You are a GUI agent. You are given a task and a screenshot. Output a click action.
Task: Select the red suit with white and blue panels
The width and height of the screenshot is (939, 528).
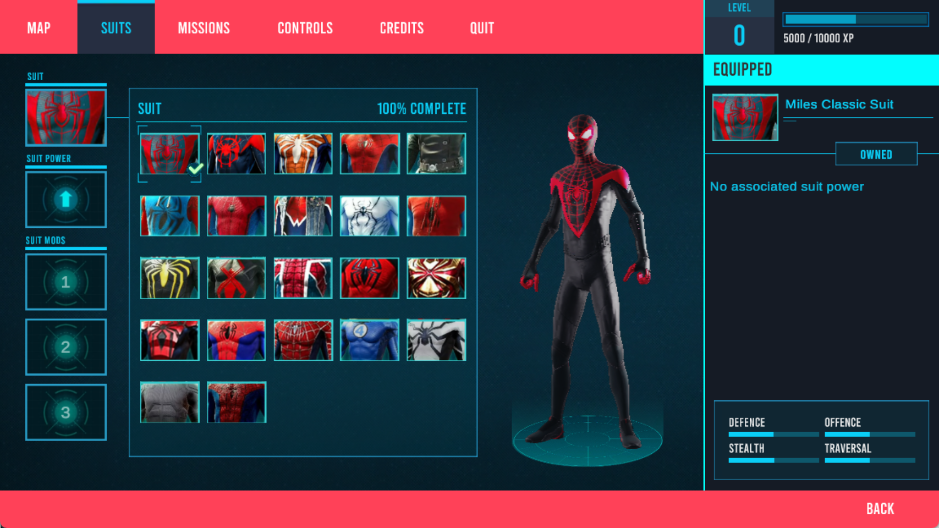303,278
